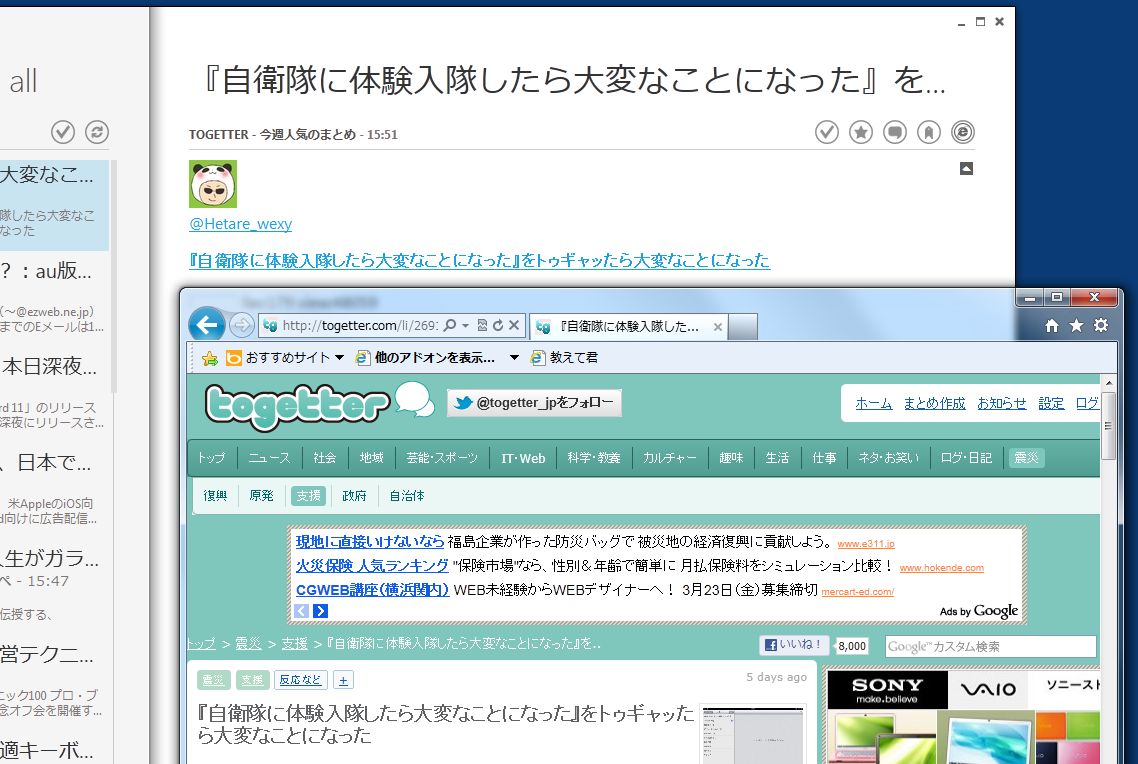Click the 反応など tag
1138x764 pixels.
click(300, 680)
